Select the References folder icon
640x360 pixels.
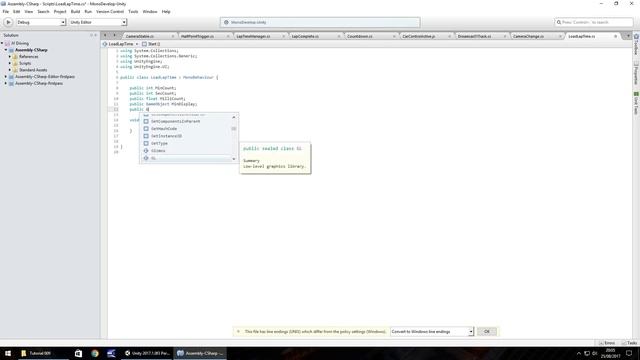pos(16,57)
